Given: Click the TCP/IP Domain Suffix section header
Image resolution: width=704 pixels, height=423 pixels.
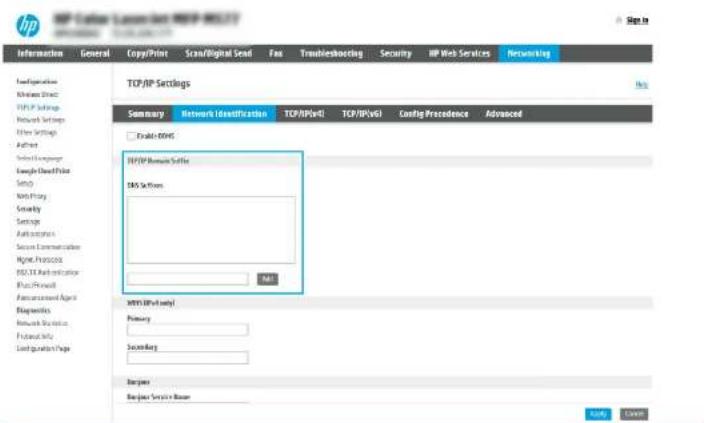Looking at the screenshot, I should click(158, 161).
